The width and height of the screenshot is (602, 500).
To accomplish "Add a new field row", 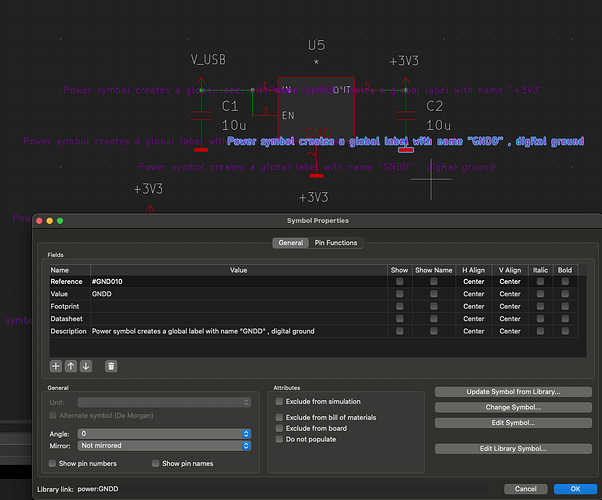I will (x=56, y=366).
